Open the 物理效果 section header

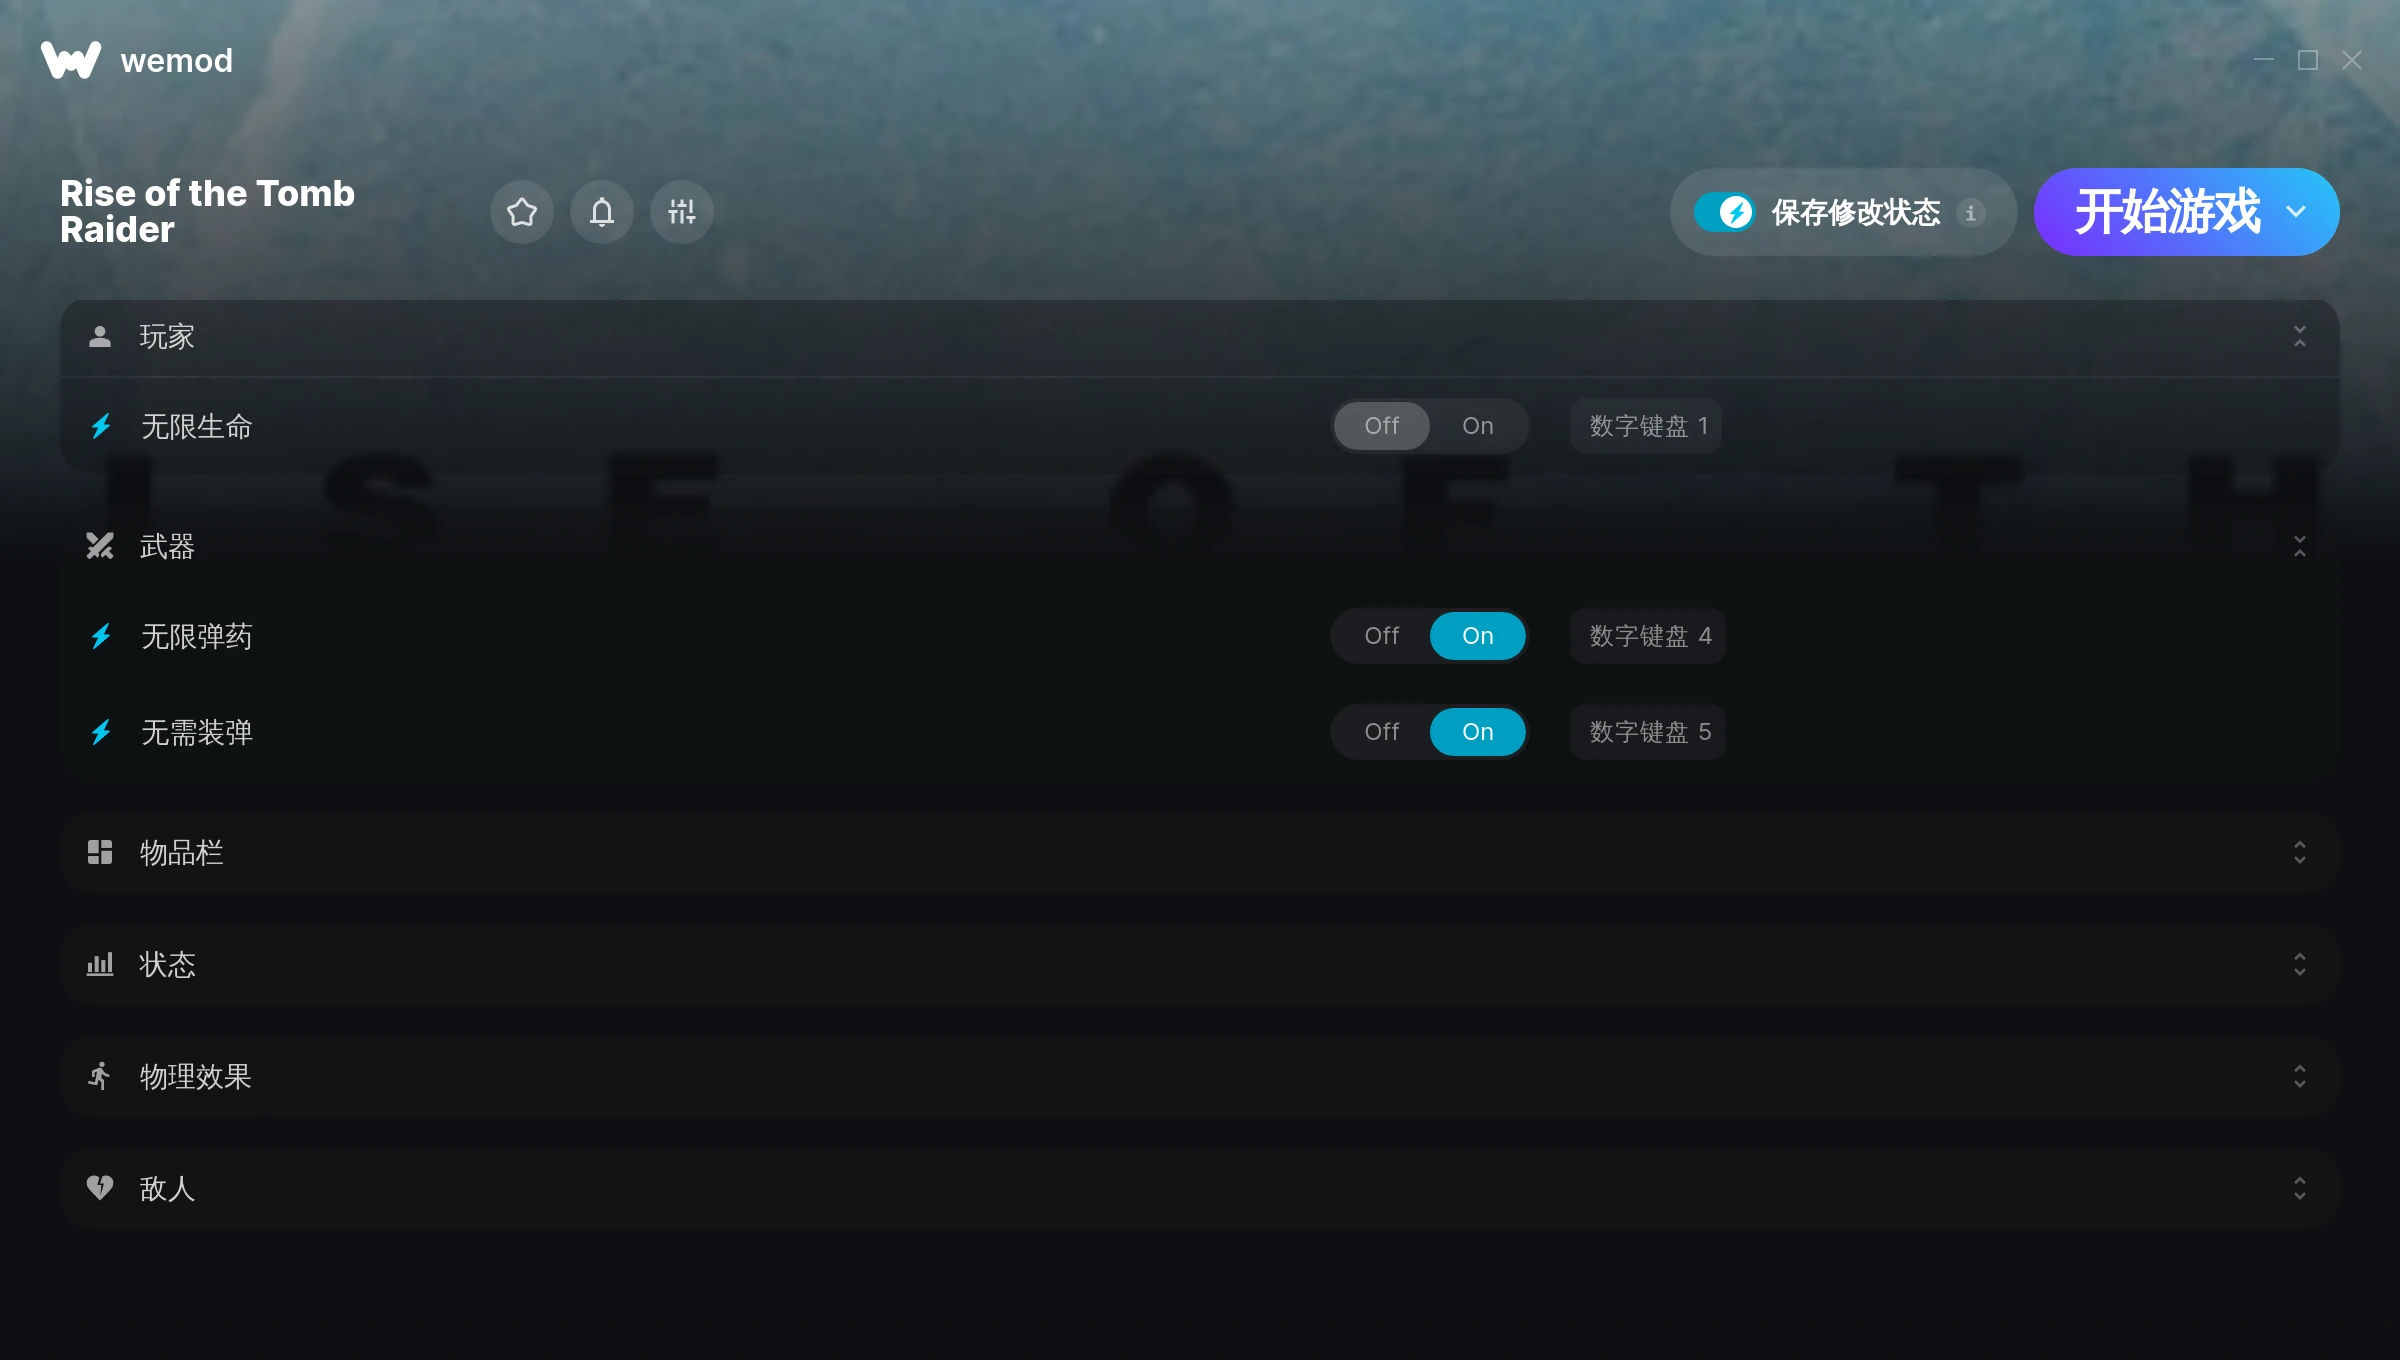pyautogui.click(x=1199, y=1076)
